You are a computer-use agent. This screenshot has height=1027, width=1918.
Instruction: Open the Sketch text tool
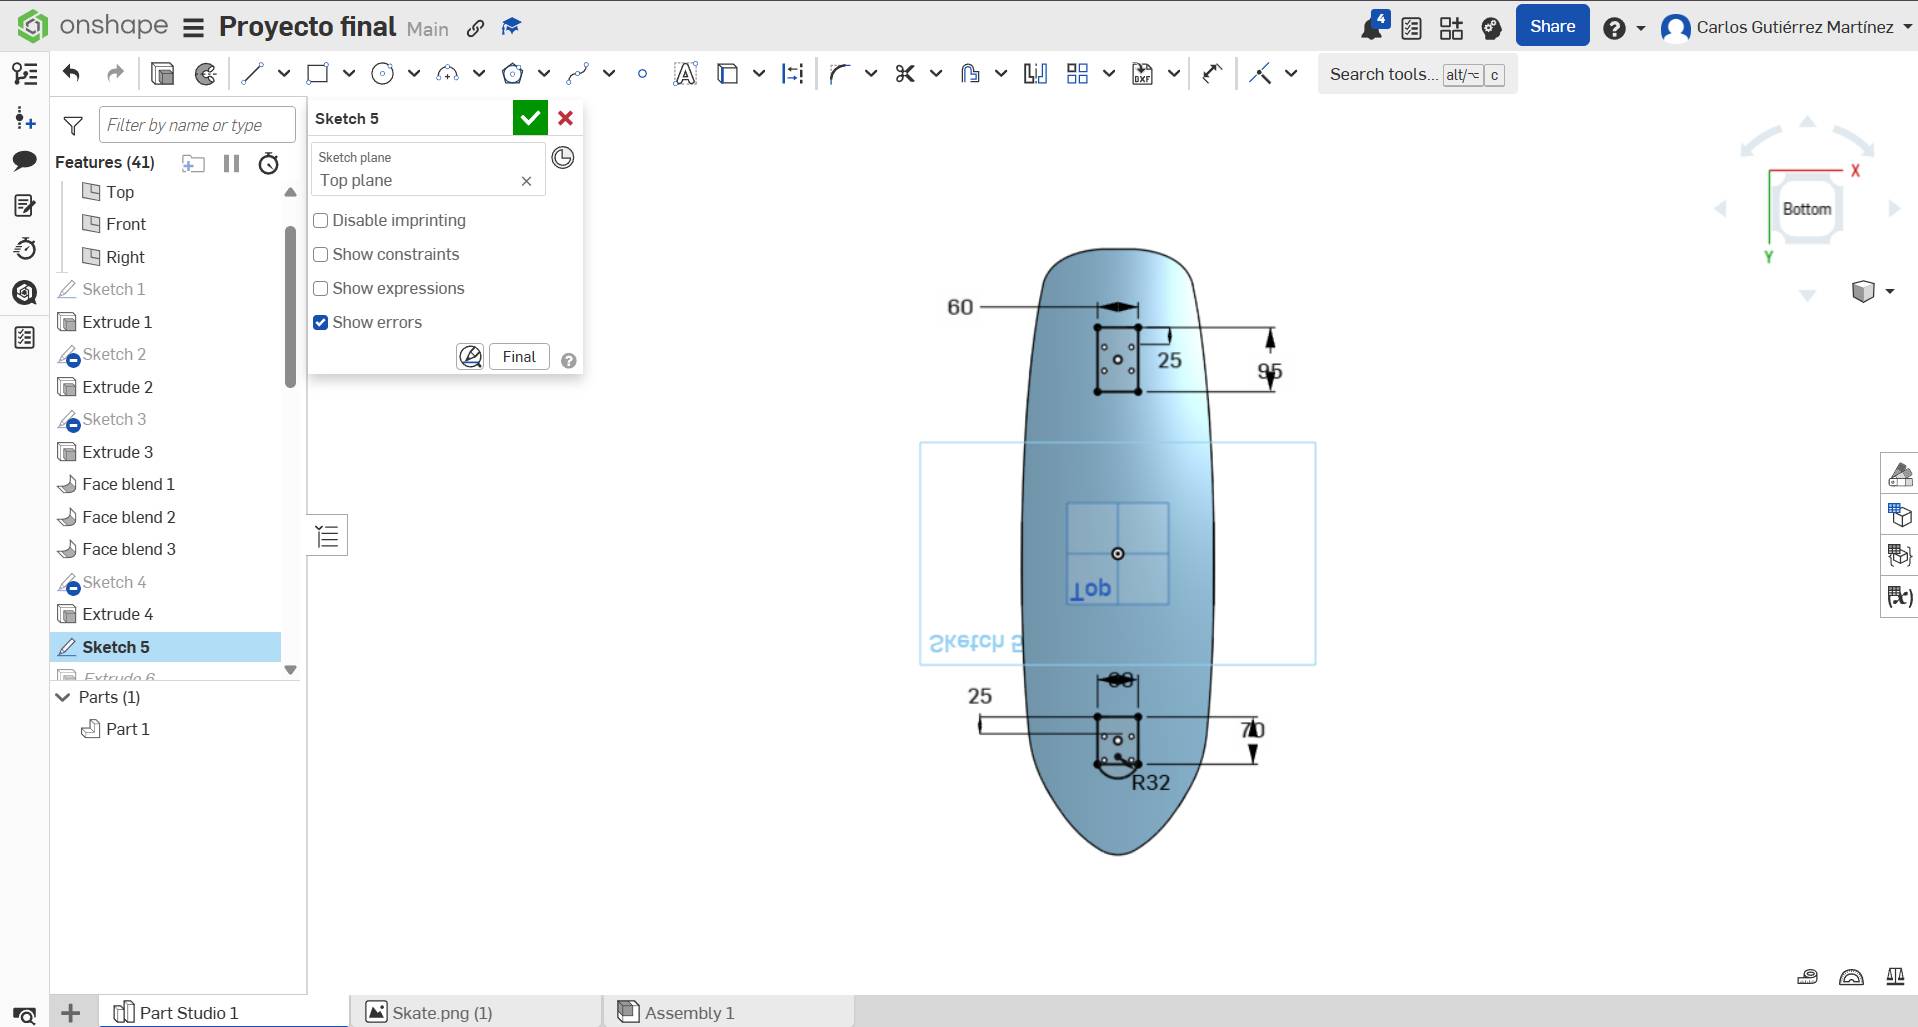pos(685,73)
